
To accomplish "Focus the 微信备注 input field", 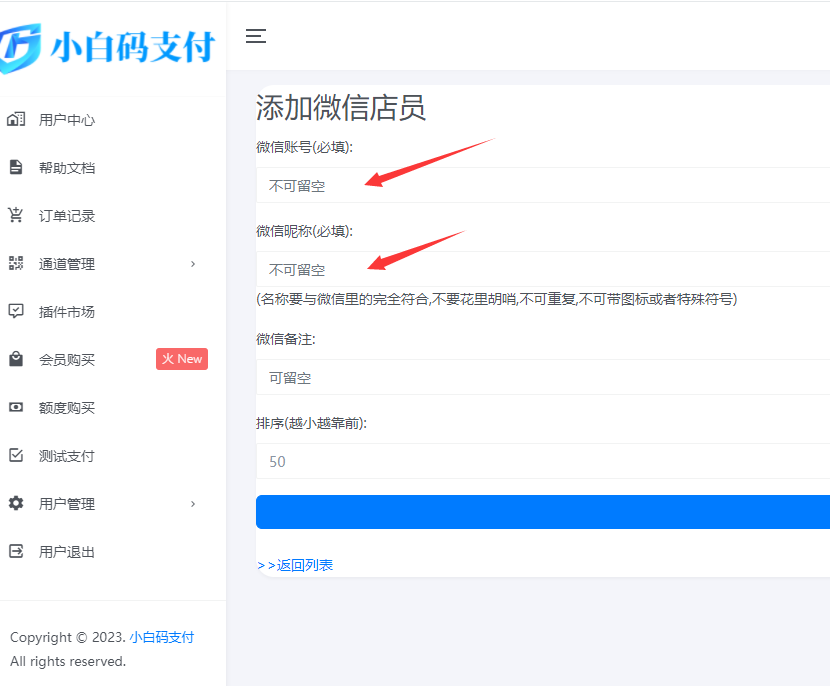I will (543, 377).
